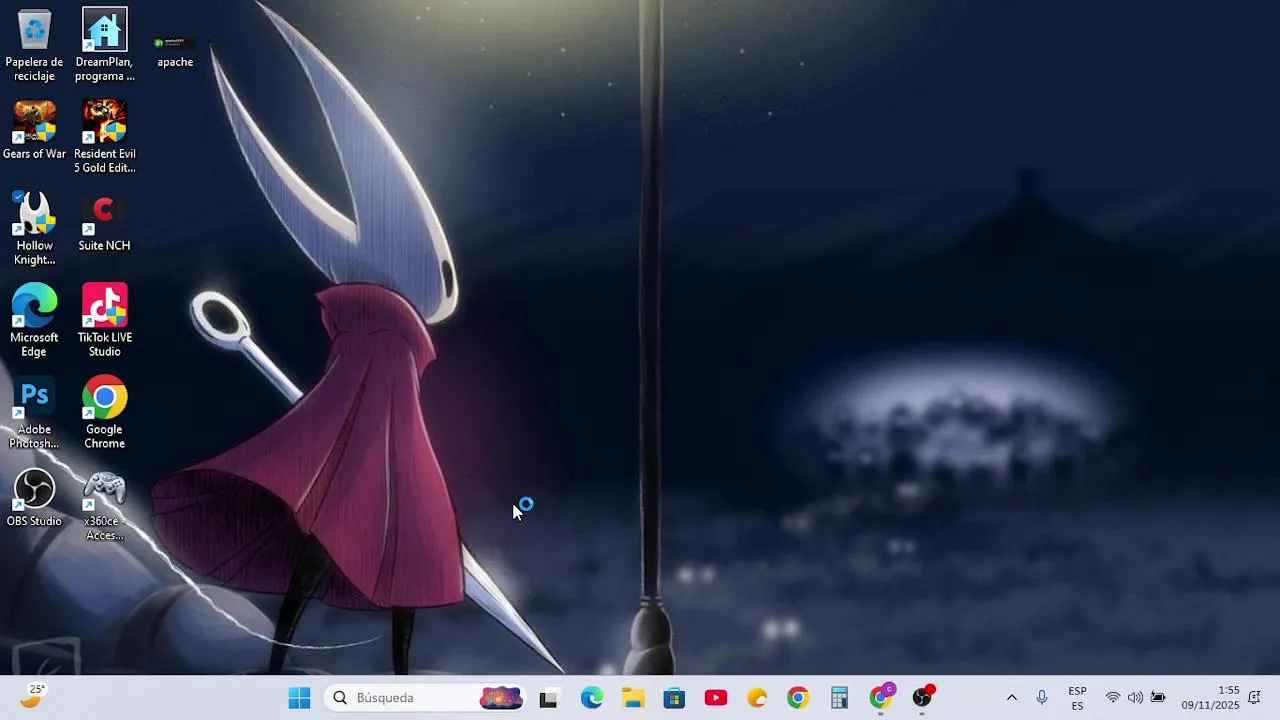Check the battery status icon
Screen dimensions: 1280x720
[x=1158, y=698]
